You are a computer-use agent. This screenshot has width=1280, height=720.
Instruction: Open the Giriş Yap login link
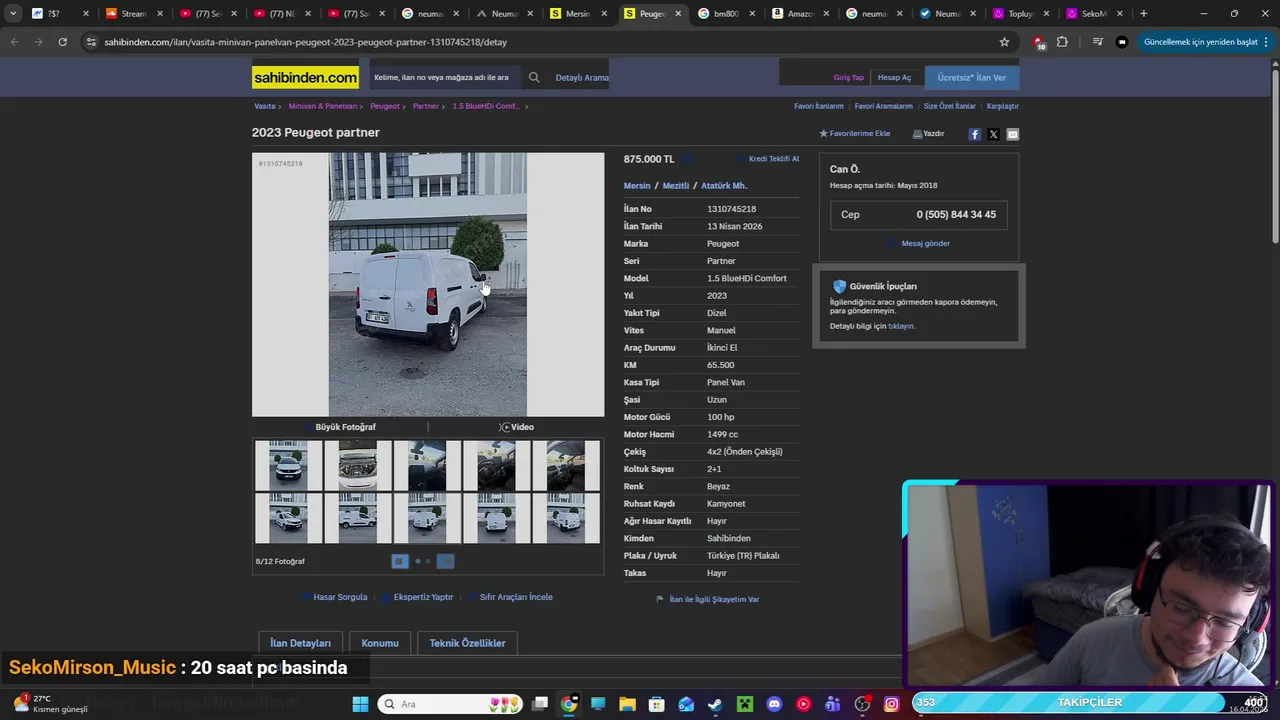tap(849, 78)
